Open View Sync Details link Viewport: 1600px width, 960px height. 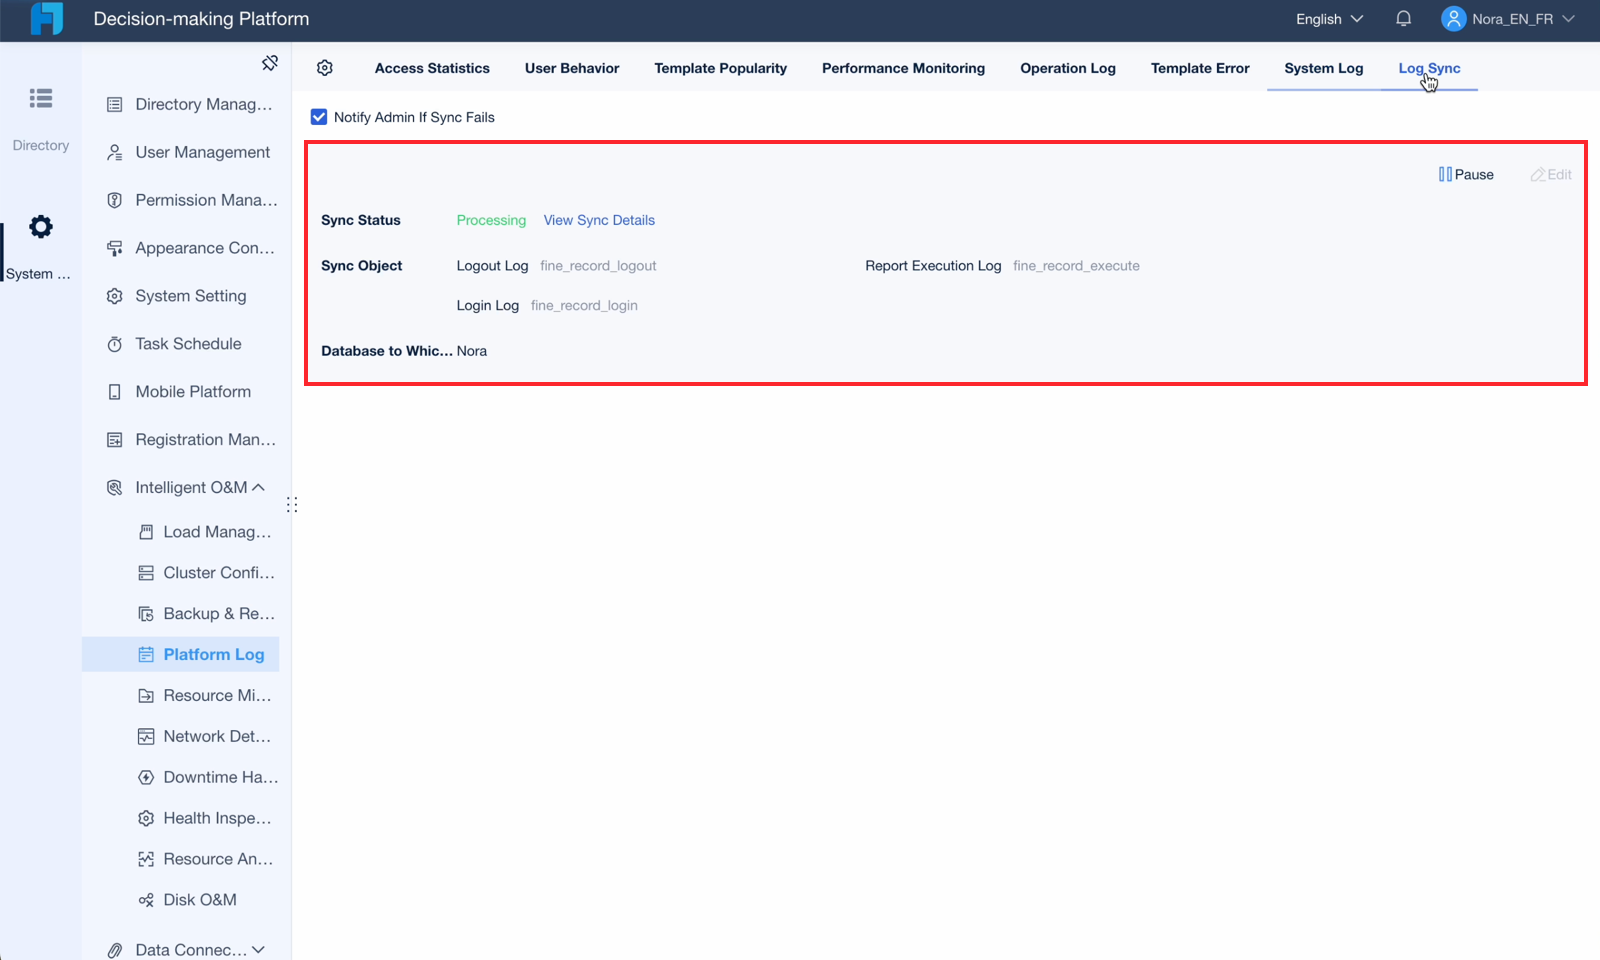(599, 220)
